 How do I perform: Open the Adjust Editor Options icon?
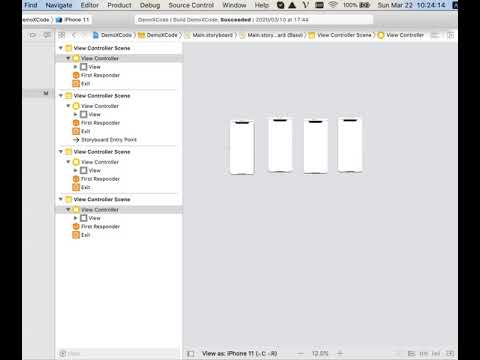[435, 35]
